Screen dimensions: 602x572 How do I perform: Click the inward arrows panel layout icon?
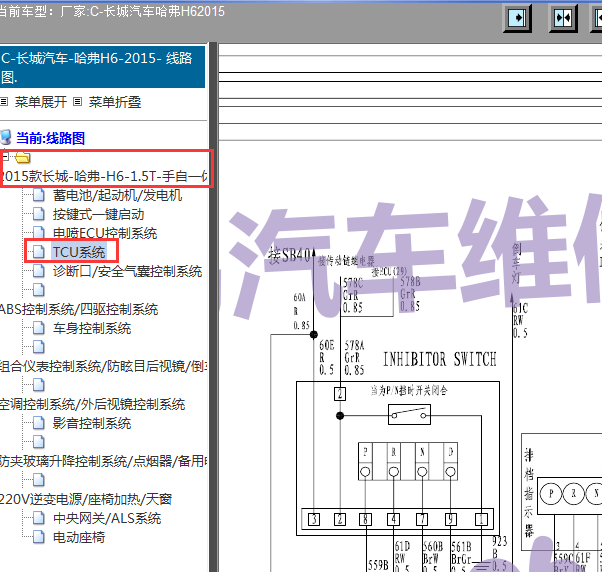563,18
